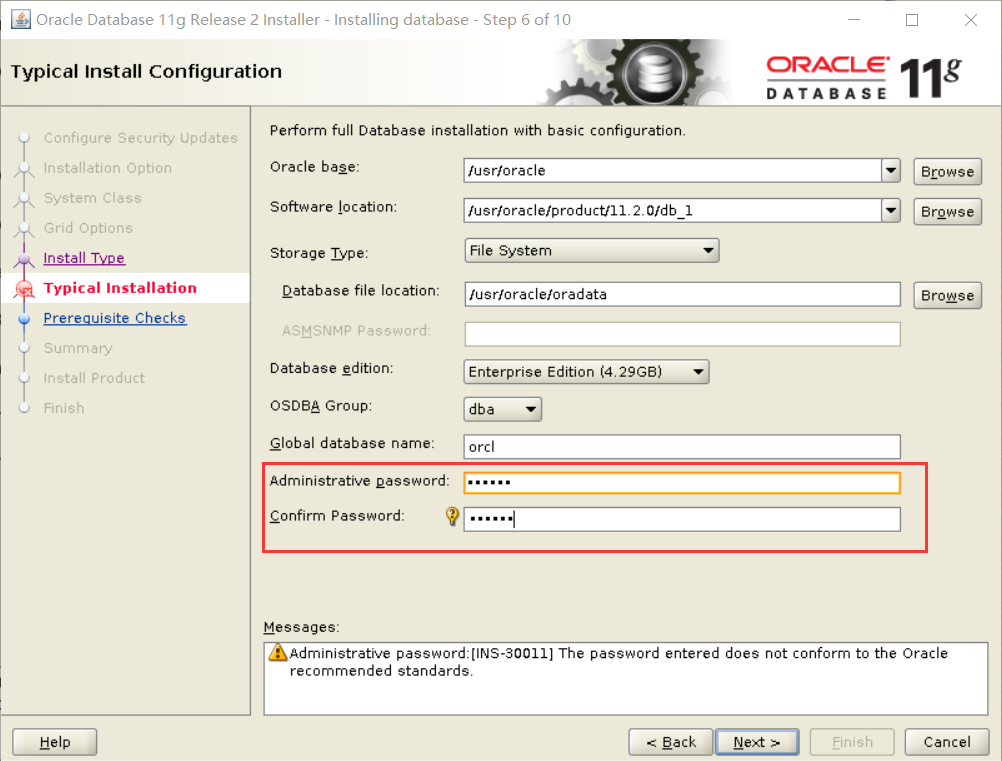This screenshot has height=761, width=1002.
Task: Open the OSDBA Group dropdown
Action: click(503, 409)
